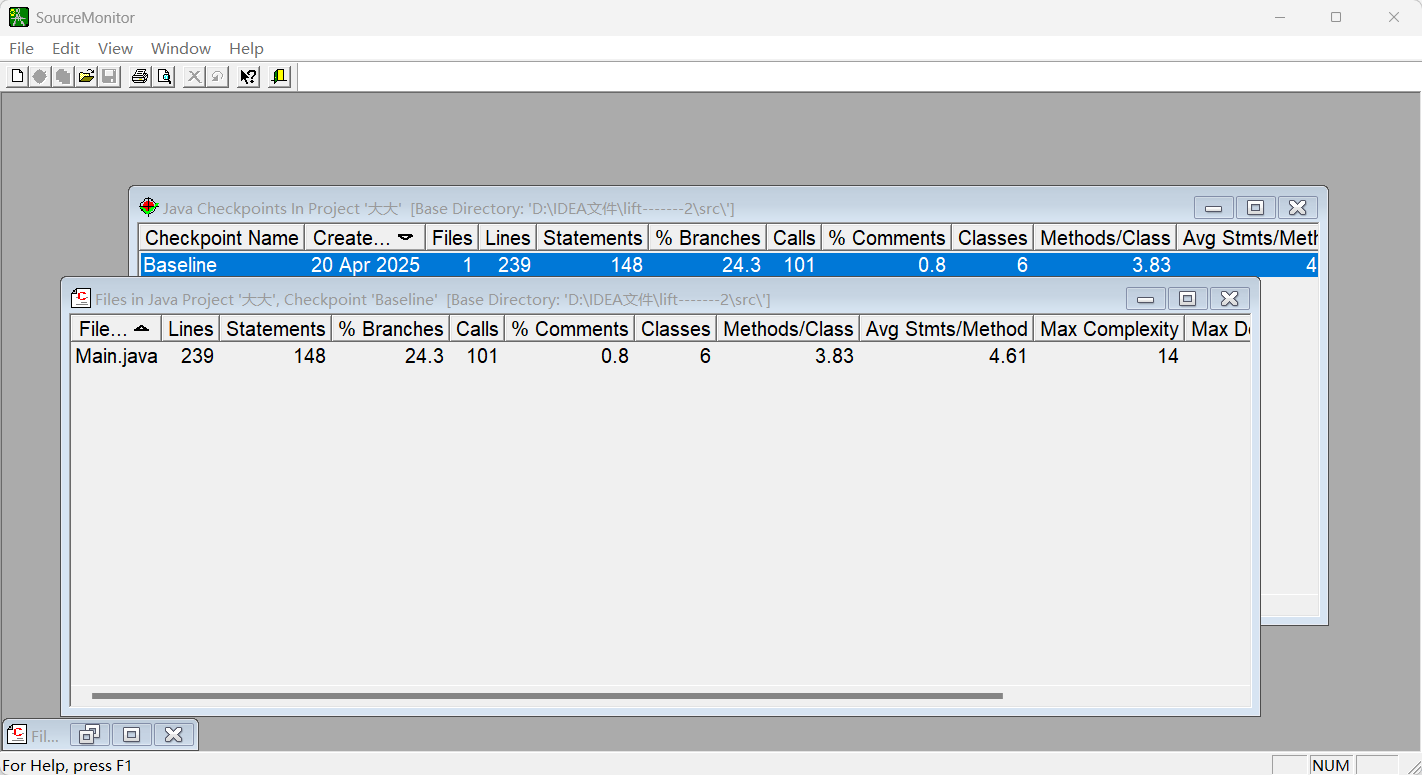This screenshot has height=775, width=1422.
Task: Click the 20 Apr 2025 date cell
Action: [365, 265]
